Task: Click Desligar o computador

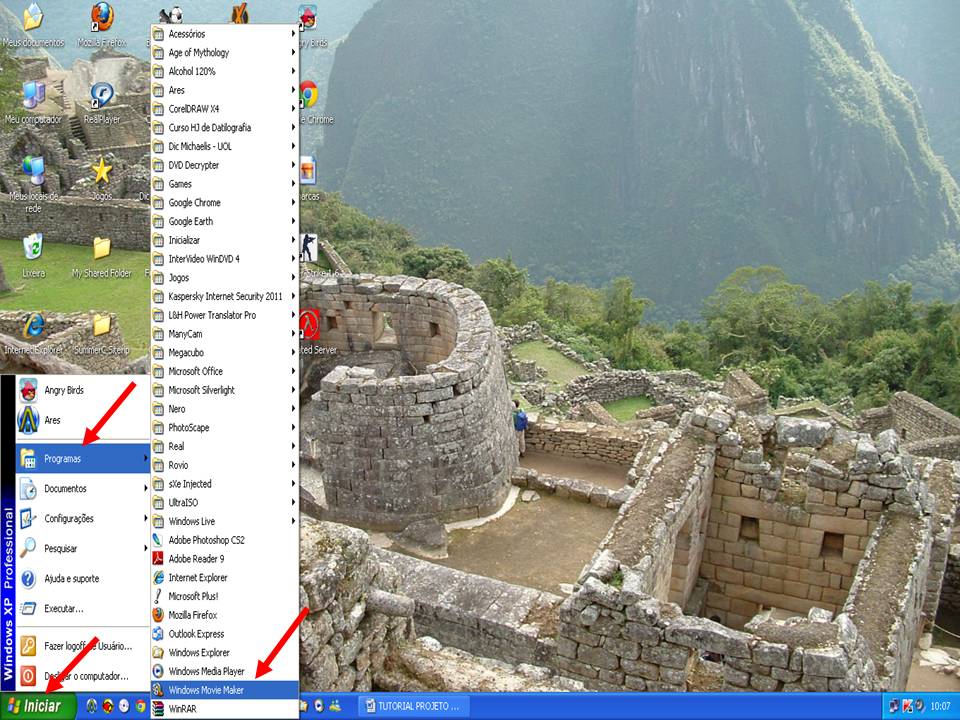Action: (x=83, y=676)
